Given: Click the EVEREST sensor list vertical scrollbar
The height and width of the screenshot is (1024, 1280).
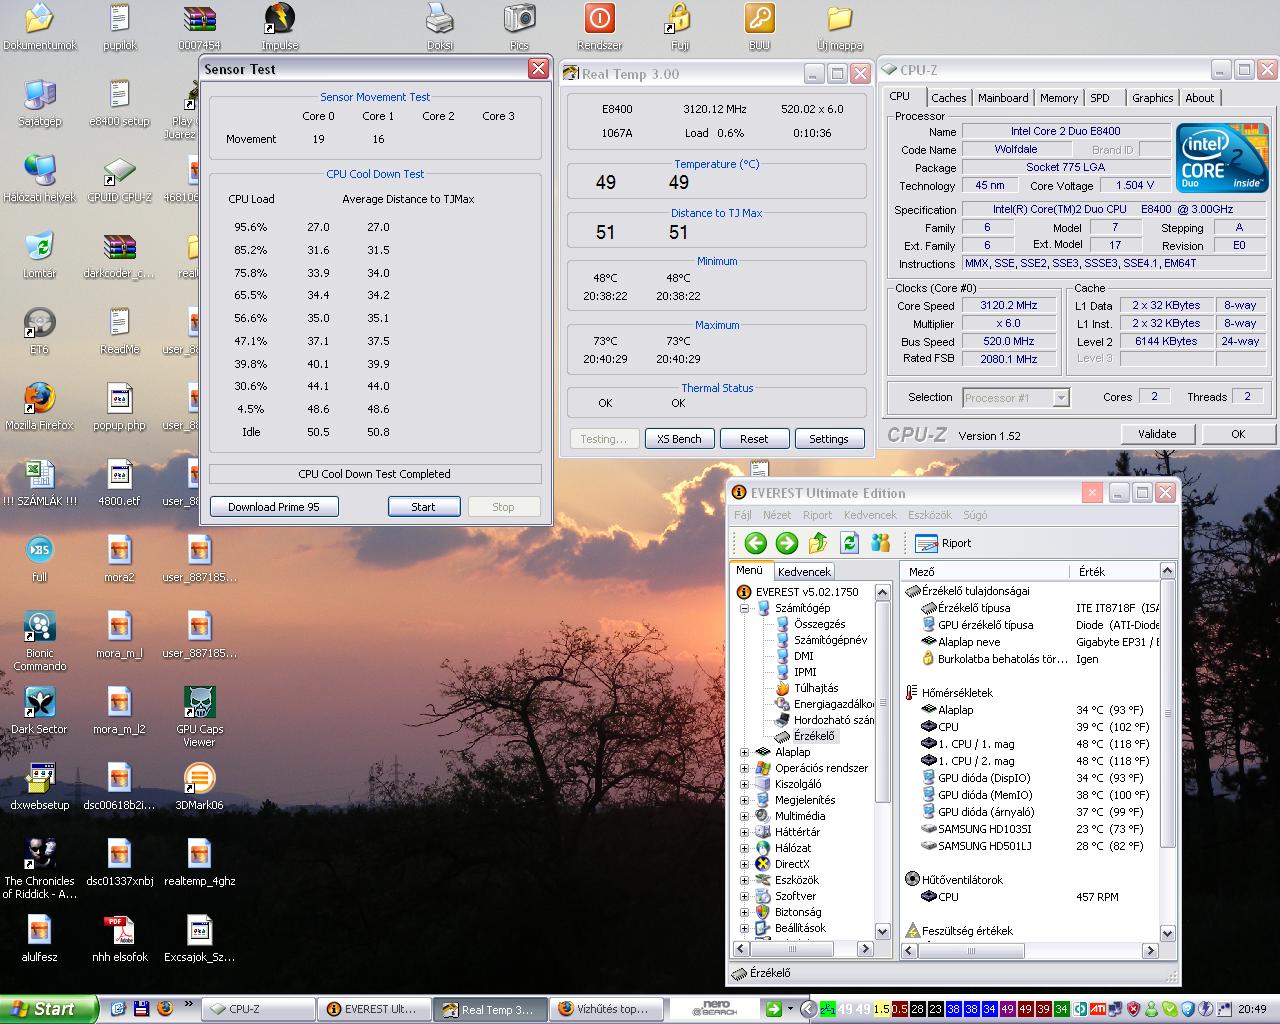Looking at the screenshot, I should pyautogui.click(x=1167, y=752).
